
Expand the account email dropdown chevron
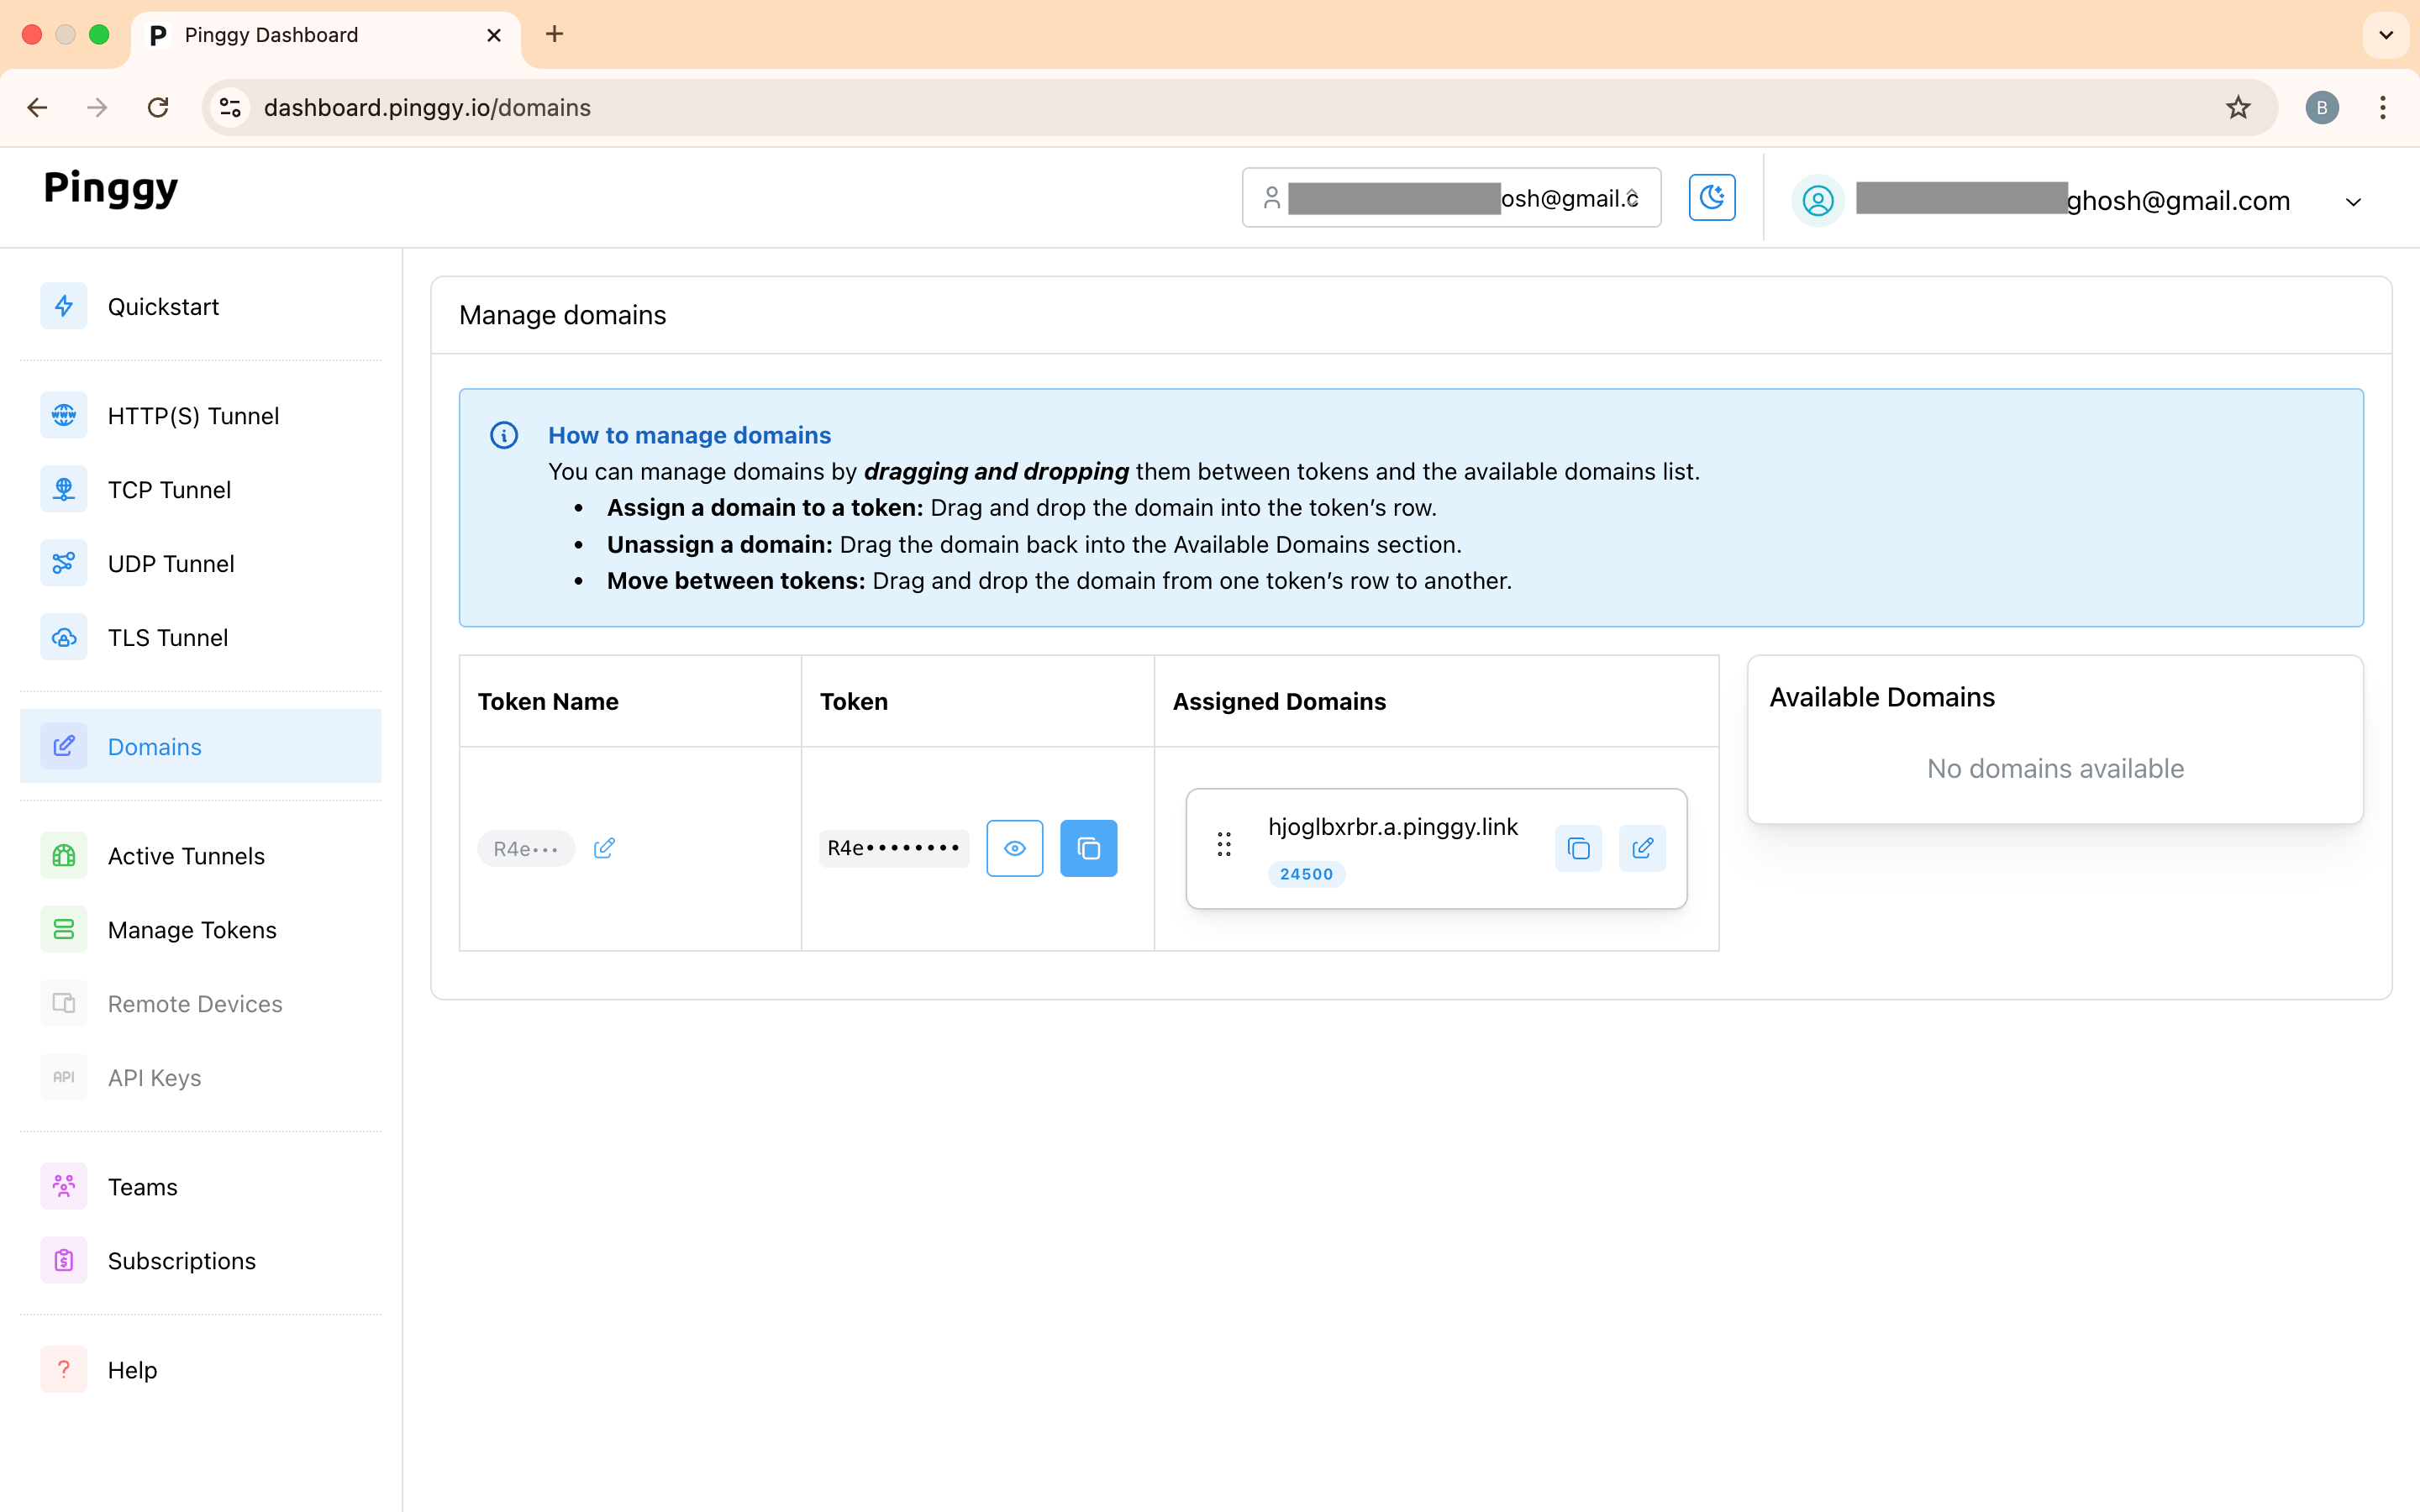2353,202
